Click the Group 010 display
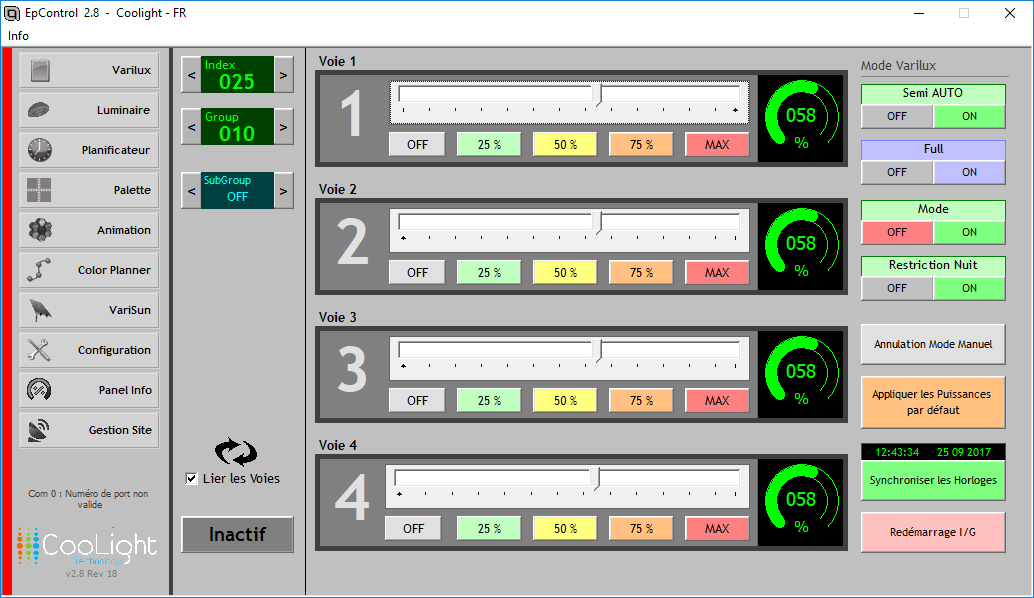Image resolution: width=1034 pixels, height=598 pixels. coord(237,127)
